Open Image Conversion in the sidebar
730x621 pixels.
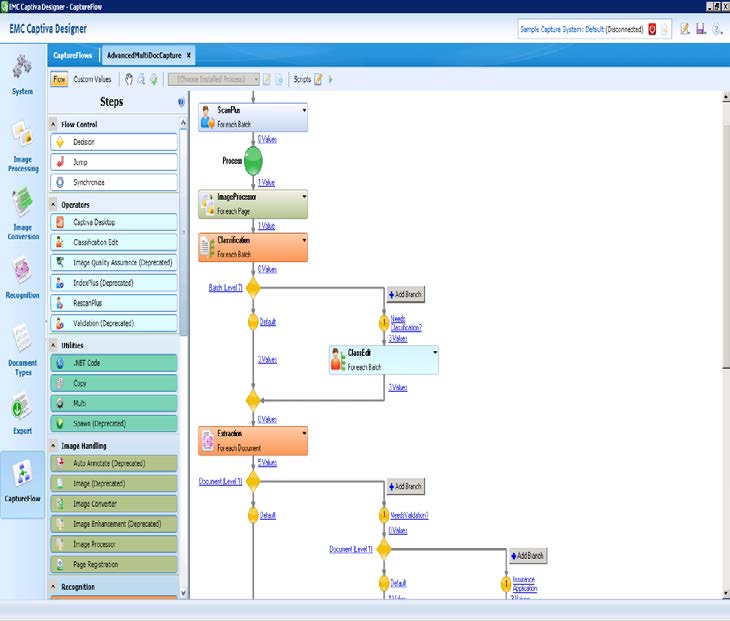point(22,214)
